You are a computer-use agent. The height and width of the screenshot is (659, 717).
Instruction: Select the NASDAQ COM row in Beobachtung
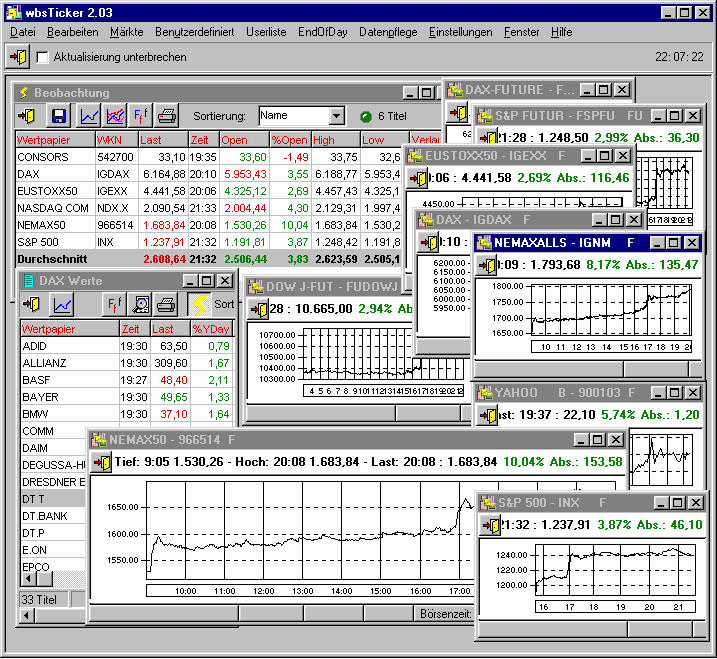click(53, 207)
